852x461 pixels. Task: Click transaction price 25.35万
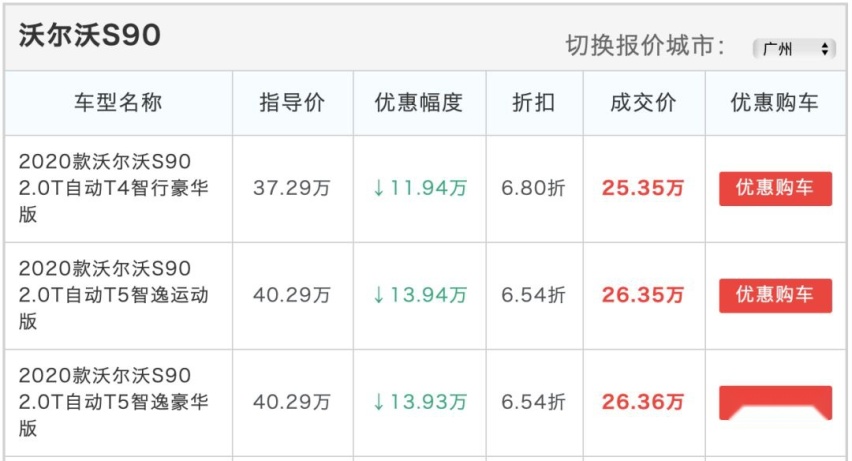coord(643,188)
